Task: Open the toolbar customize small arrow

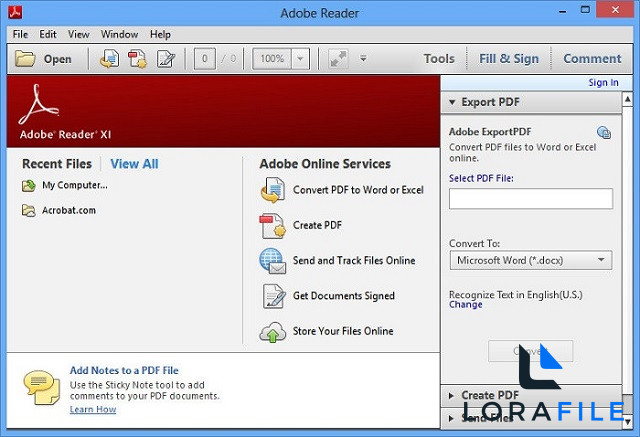Action: [363, 59]
